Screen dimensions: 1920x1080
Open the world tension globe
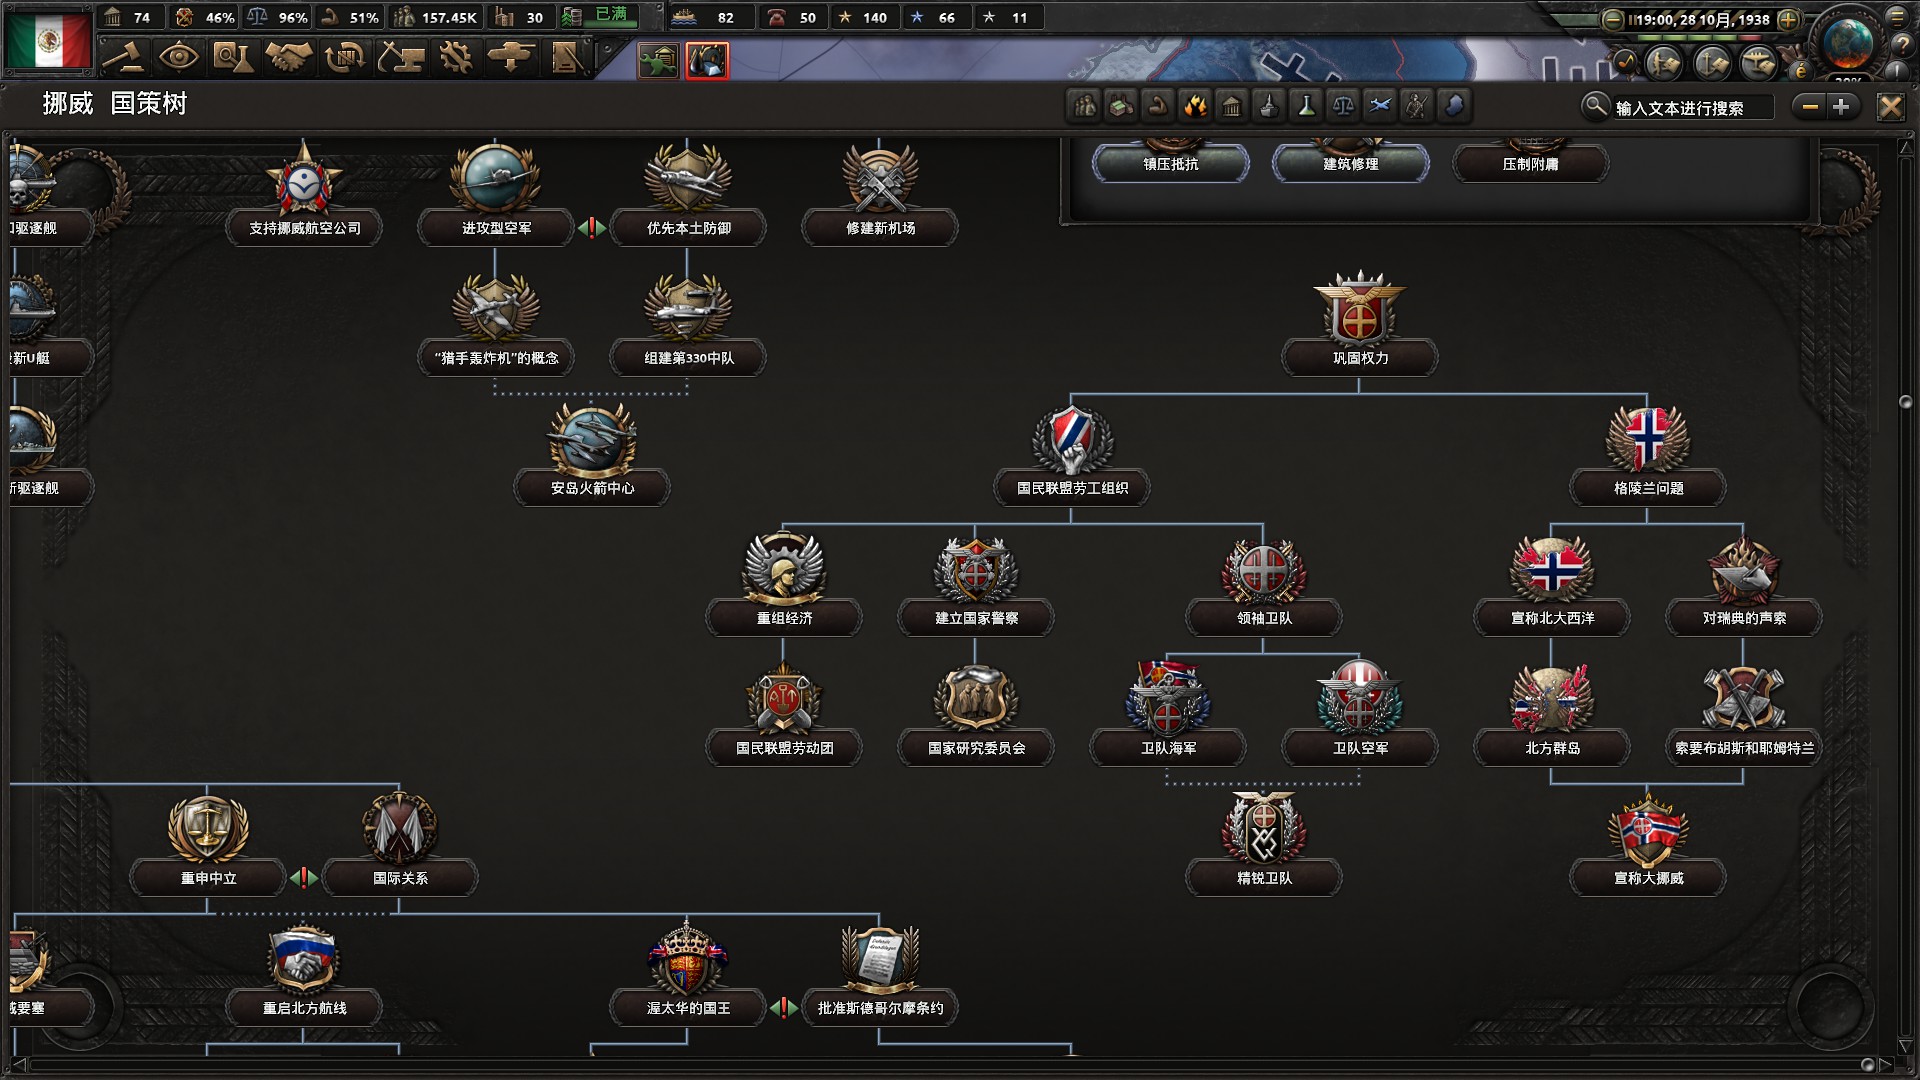(x=1848, y=43)
